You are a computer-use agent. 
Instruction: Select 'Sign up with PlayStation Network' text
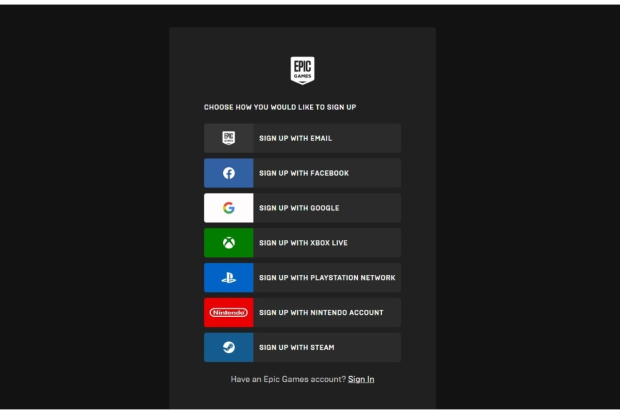tap(327, 278)
